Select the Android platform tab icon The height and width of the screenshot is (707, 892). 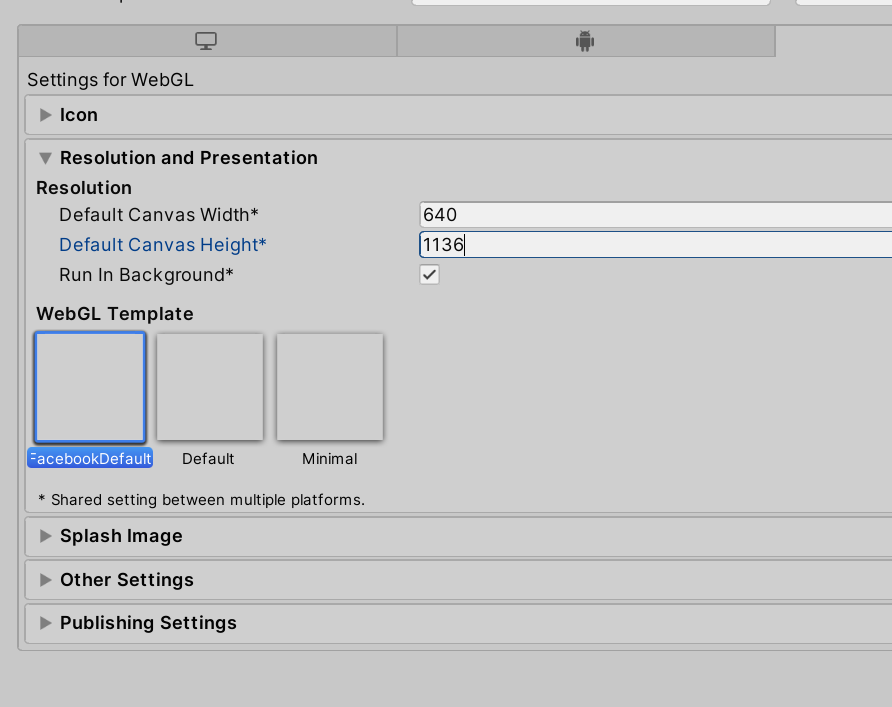[x=585, y=41]
